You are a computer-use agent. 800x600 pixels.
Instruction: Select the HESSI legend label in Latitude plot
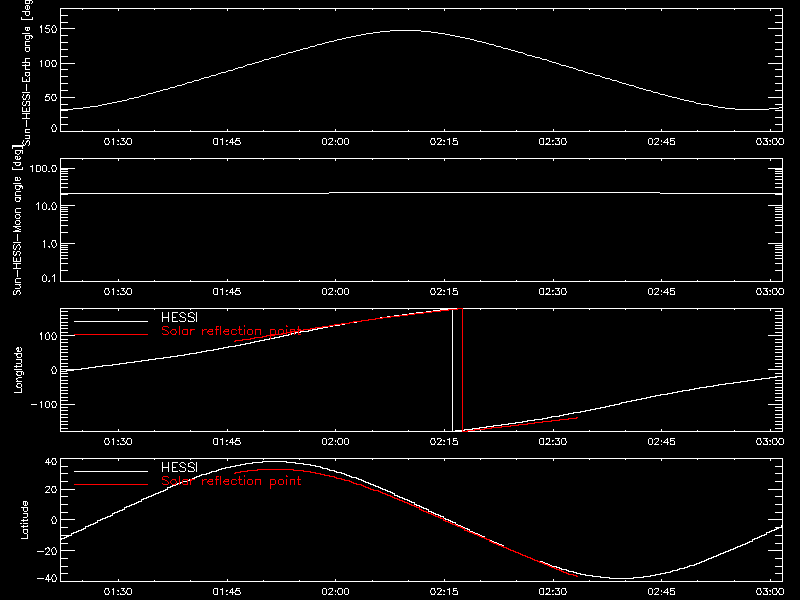[x=179, y=467]
